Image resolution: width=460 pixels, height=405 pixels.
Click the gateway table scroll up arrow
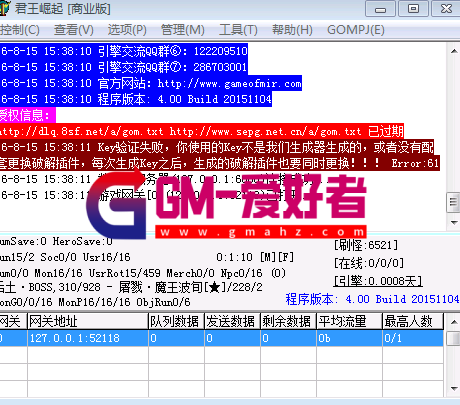[454, 322]
